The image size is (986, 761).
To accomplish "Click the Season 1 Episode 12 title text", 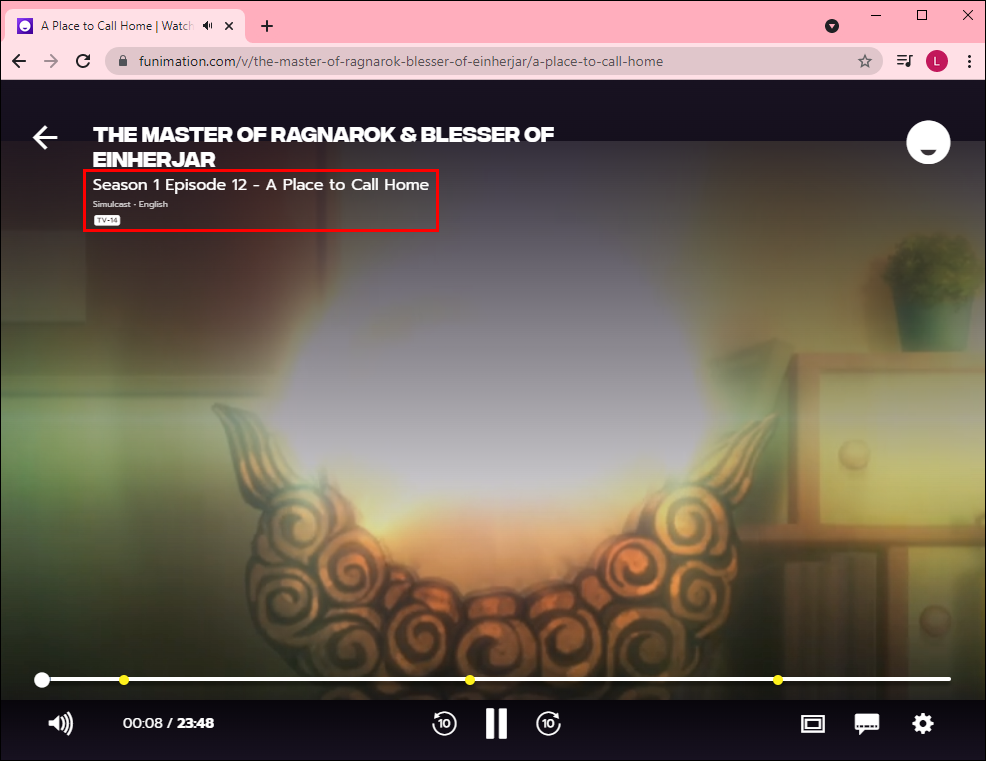I will pos(260,184).
